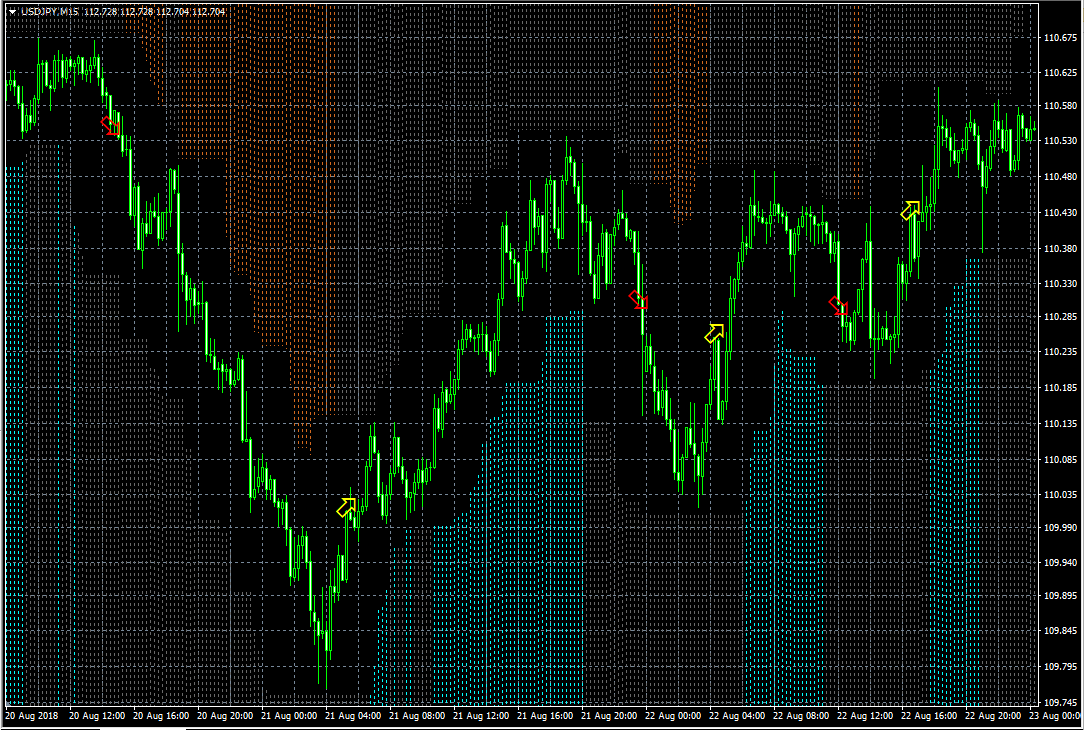
Task: Select the yellow buy arrow near 22 Aug 04:00
Action: (714, 333)
